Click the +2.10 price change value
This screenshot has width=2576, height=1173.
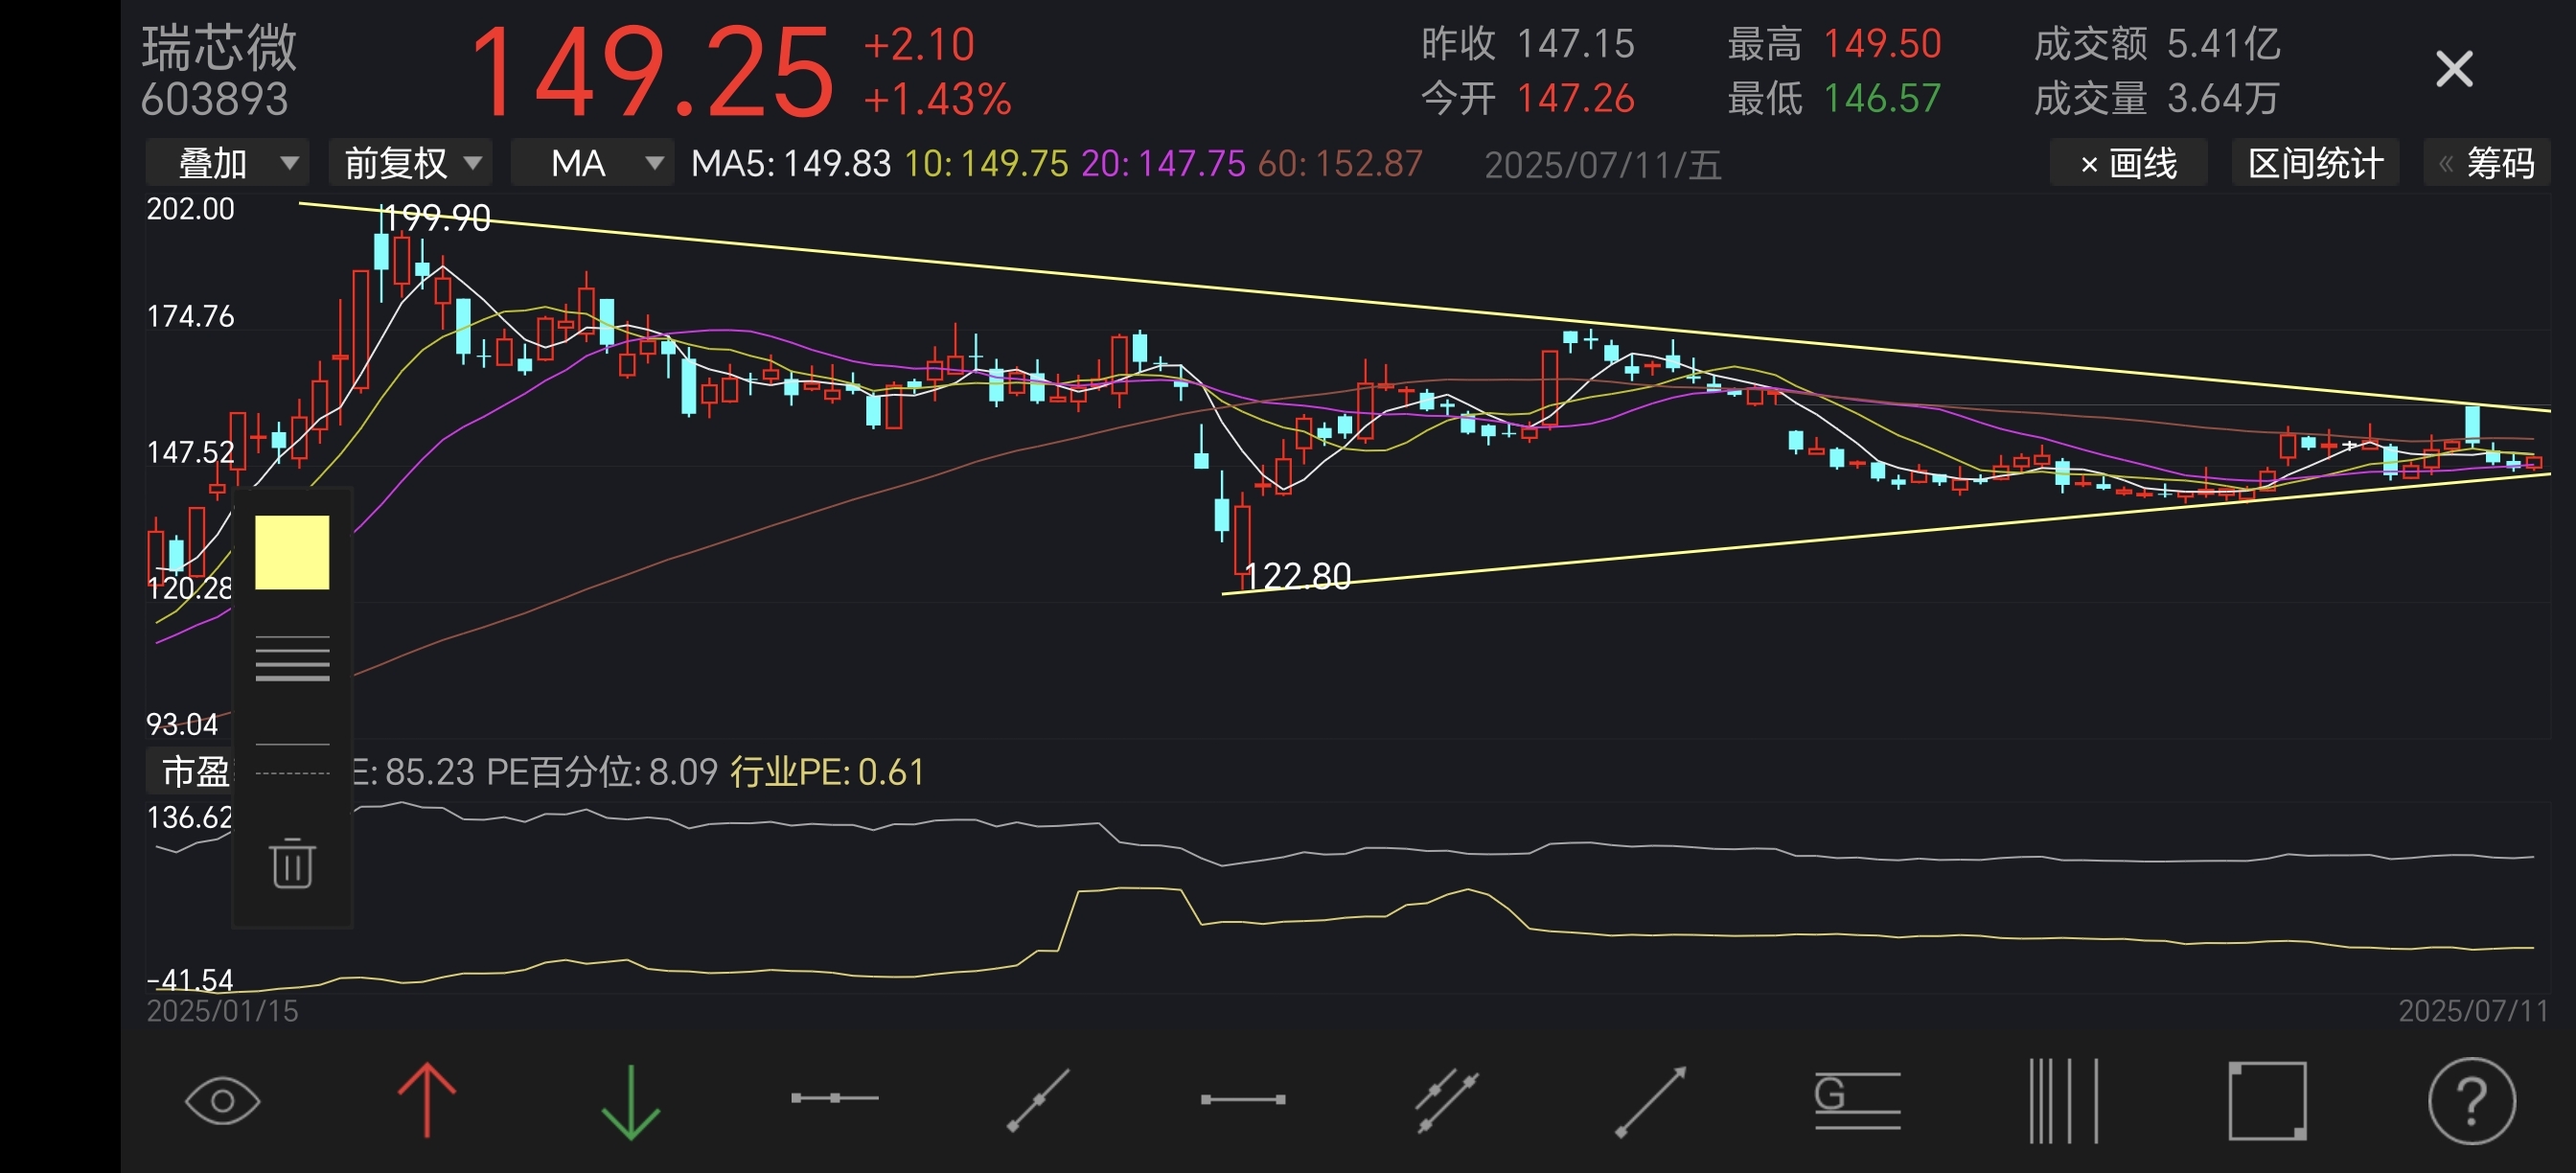click(x=918, y=45)
